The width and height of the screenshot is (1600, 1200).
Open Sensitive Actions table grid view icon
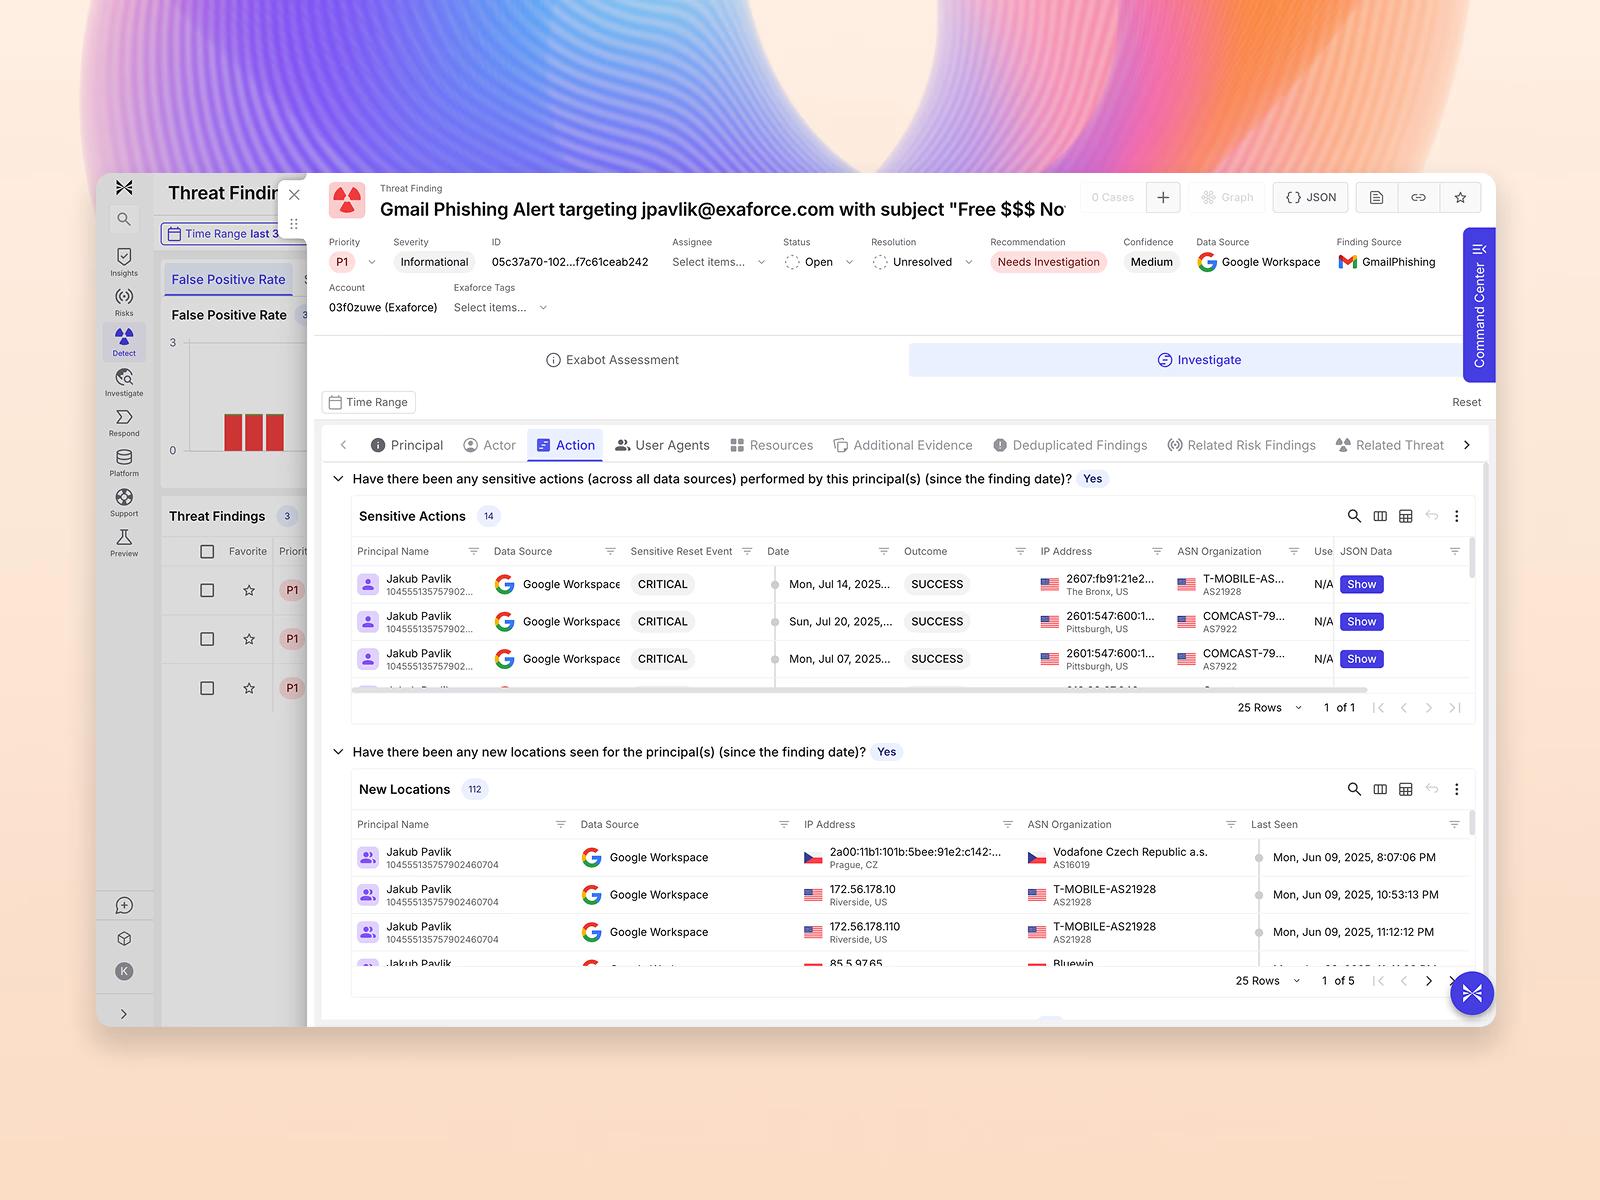[x=1406, y=516]
